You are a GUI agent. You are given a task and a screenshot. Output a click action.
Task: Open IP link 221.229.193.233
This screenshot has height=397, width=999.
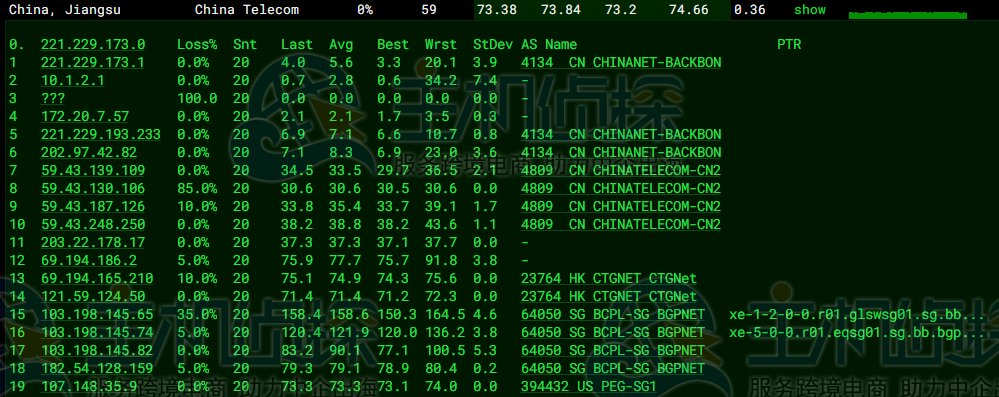101,134
